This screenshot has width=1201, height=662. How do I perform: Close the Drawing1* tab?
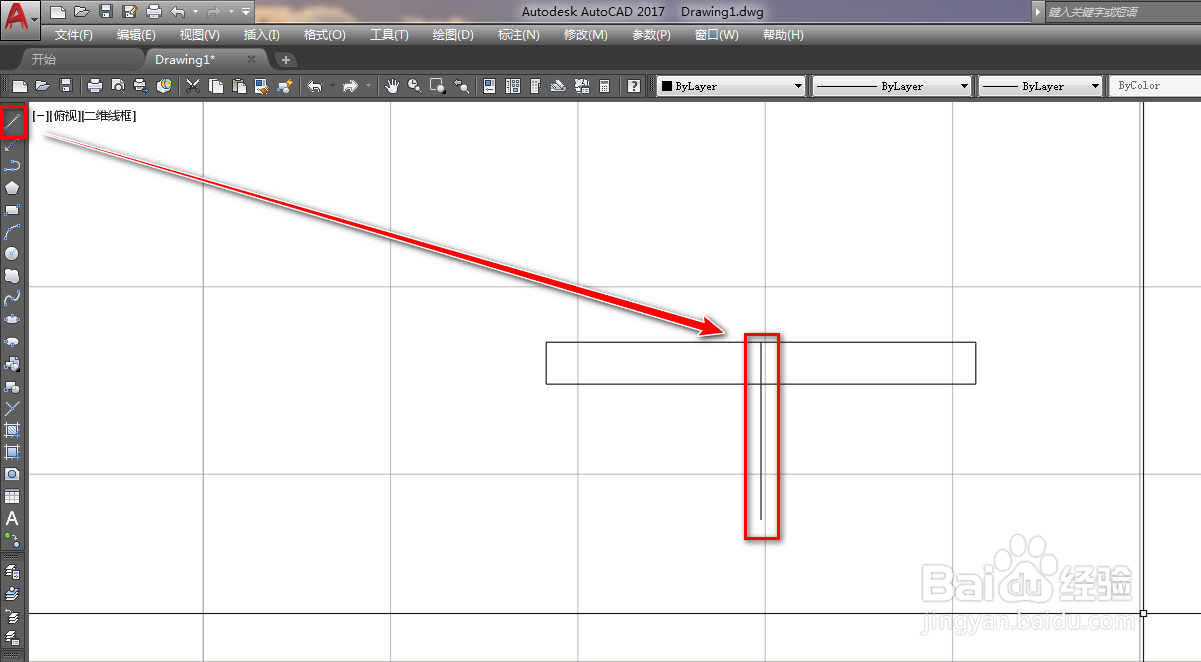click(x=252, y=60)
